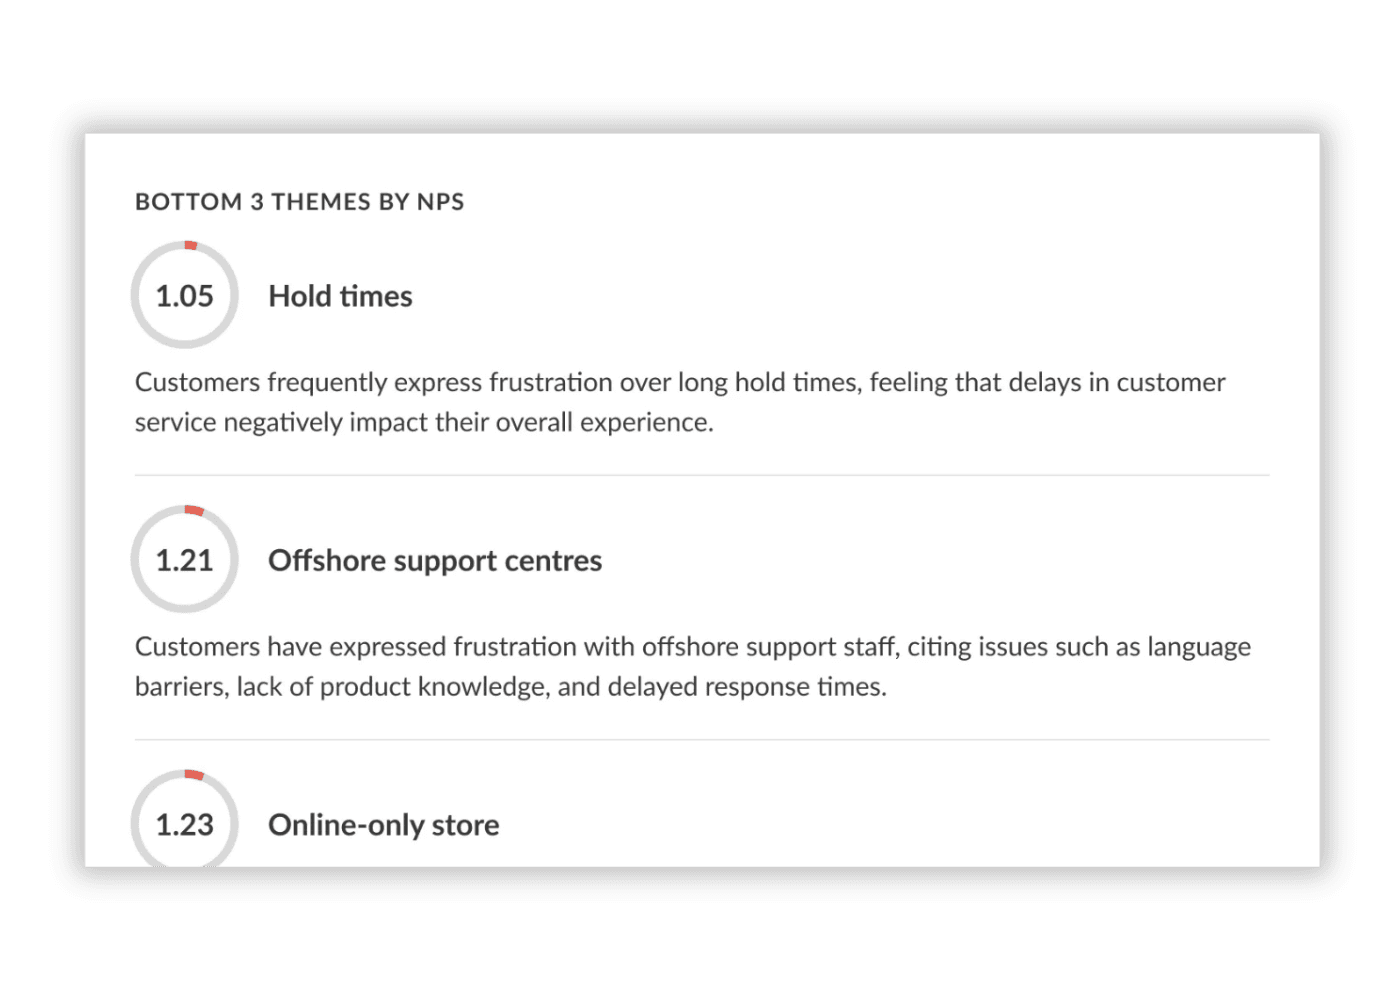Open the Online-only store theme
Image resolution: width=1400 pixels, height=1000 pixels.
(x=382, y=824)
